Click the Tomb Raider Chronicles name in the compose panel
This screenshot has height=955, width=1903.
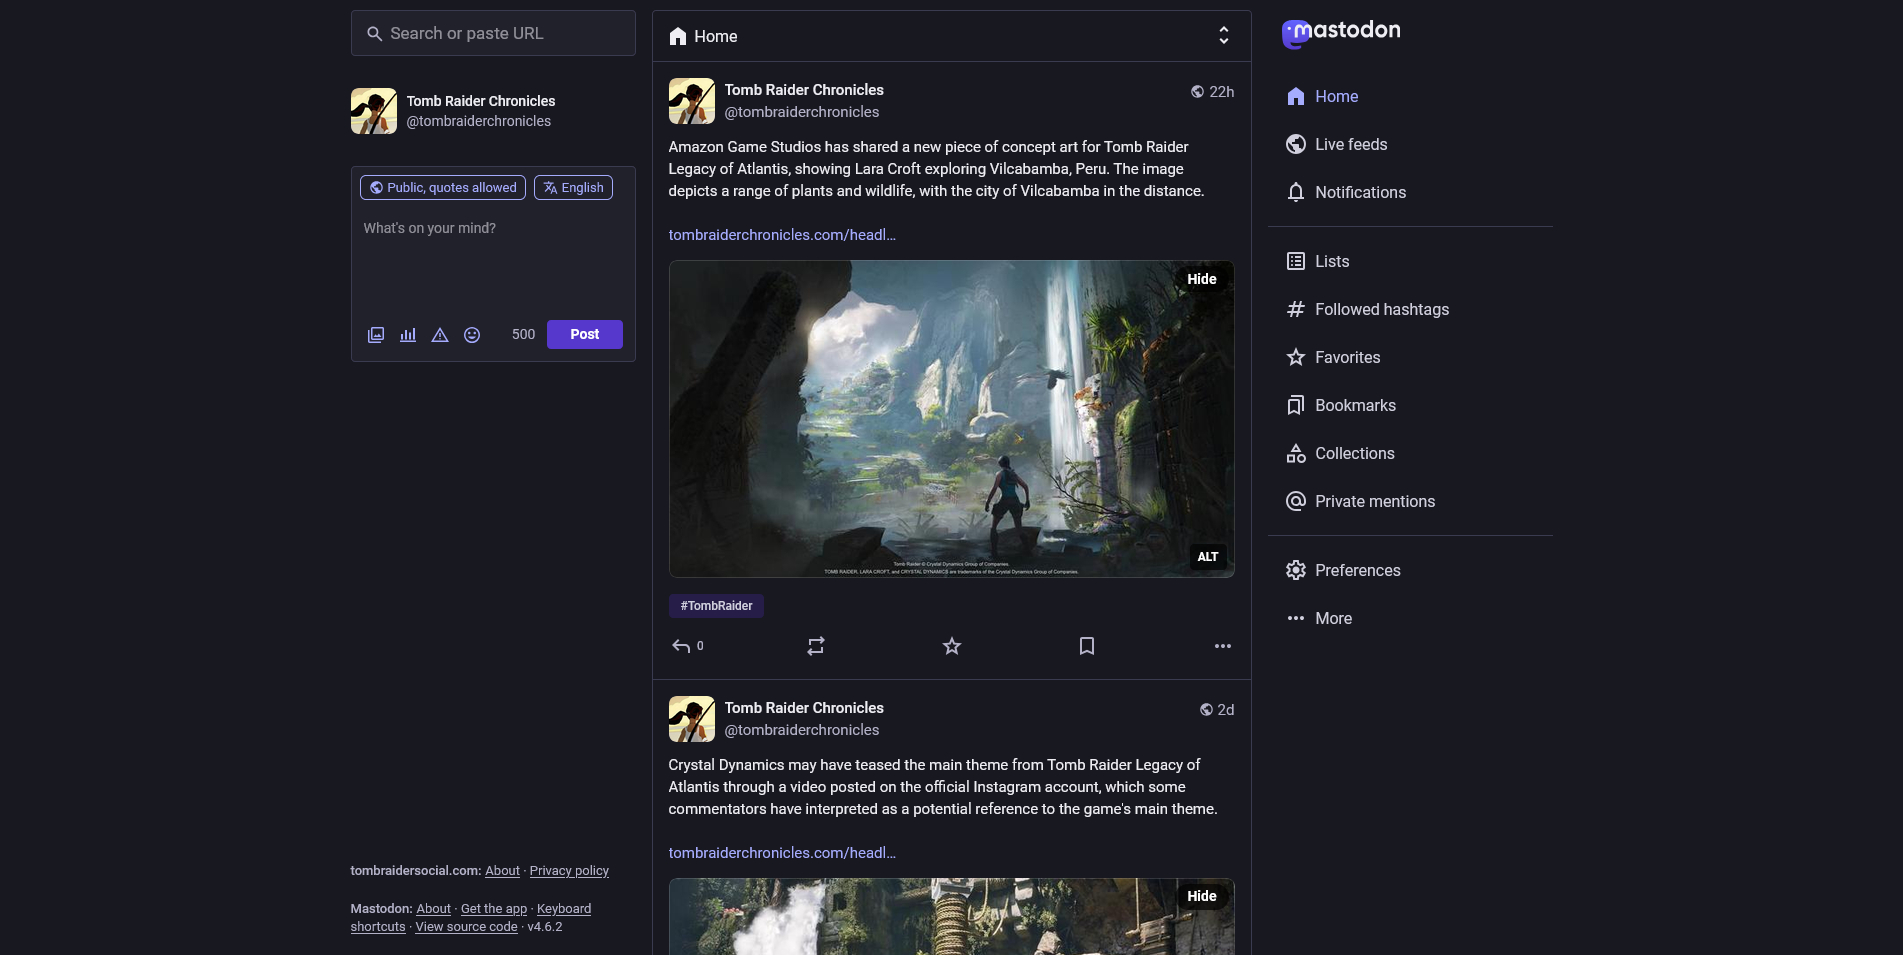pyautogui.click(x=481, y=101)
